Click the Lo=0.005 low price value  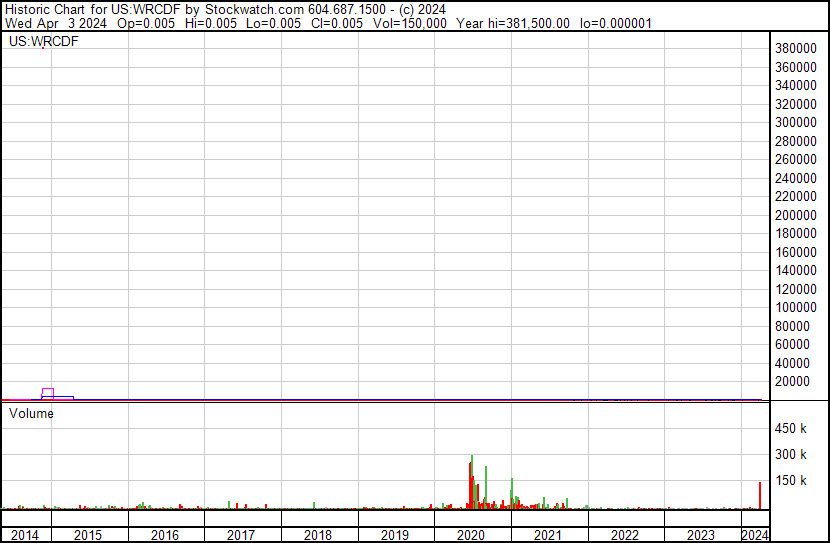(x=273, y=23)
